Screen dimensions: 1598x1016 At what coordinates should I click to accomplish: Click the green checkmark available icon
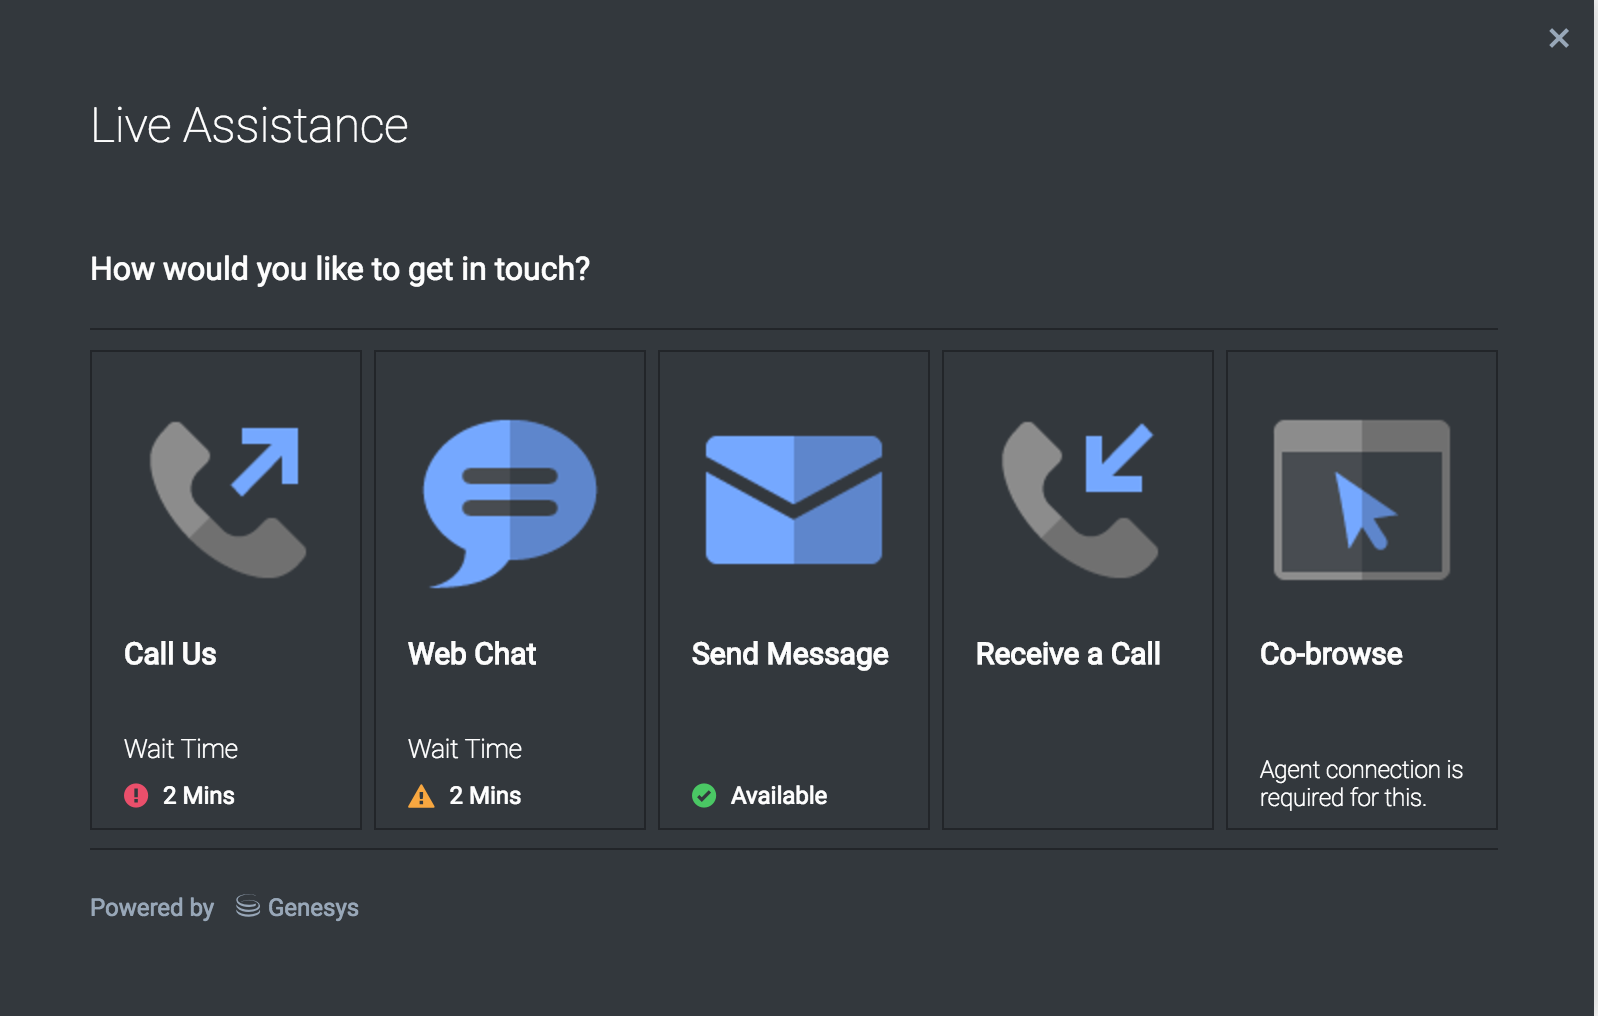click(704, 796)
